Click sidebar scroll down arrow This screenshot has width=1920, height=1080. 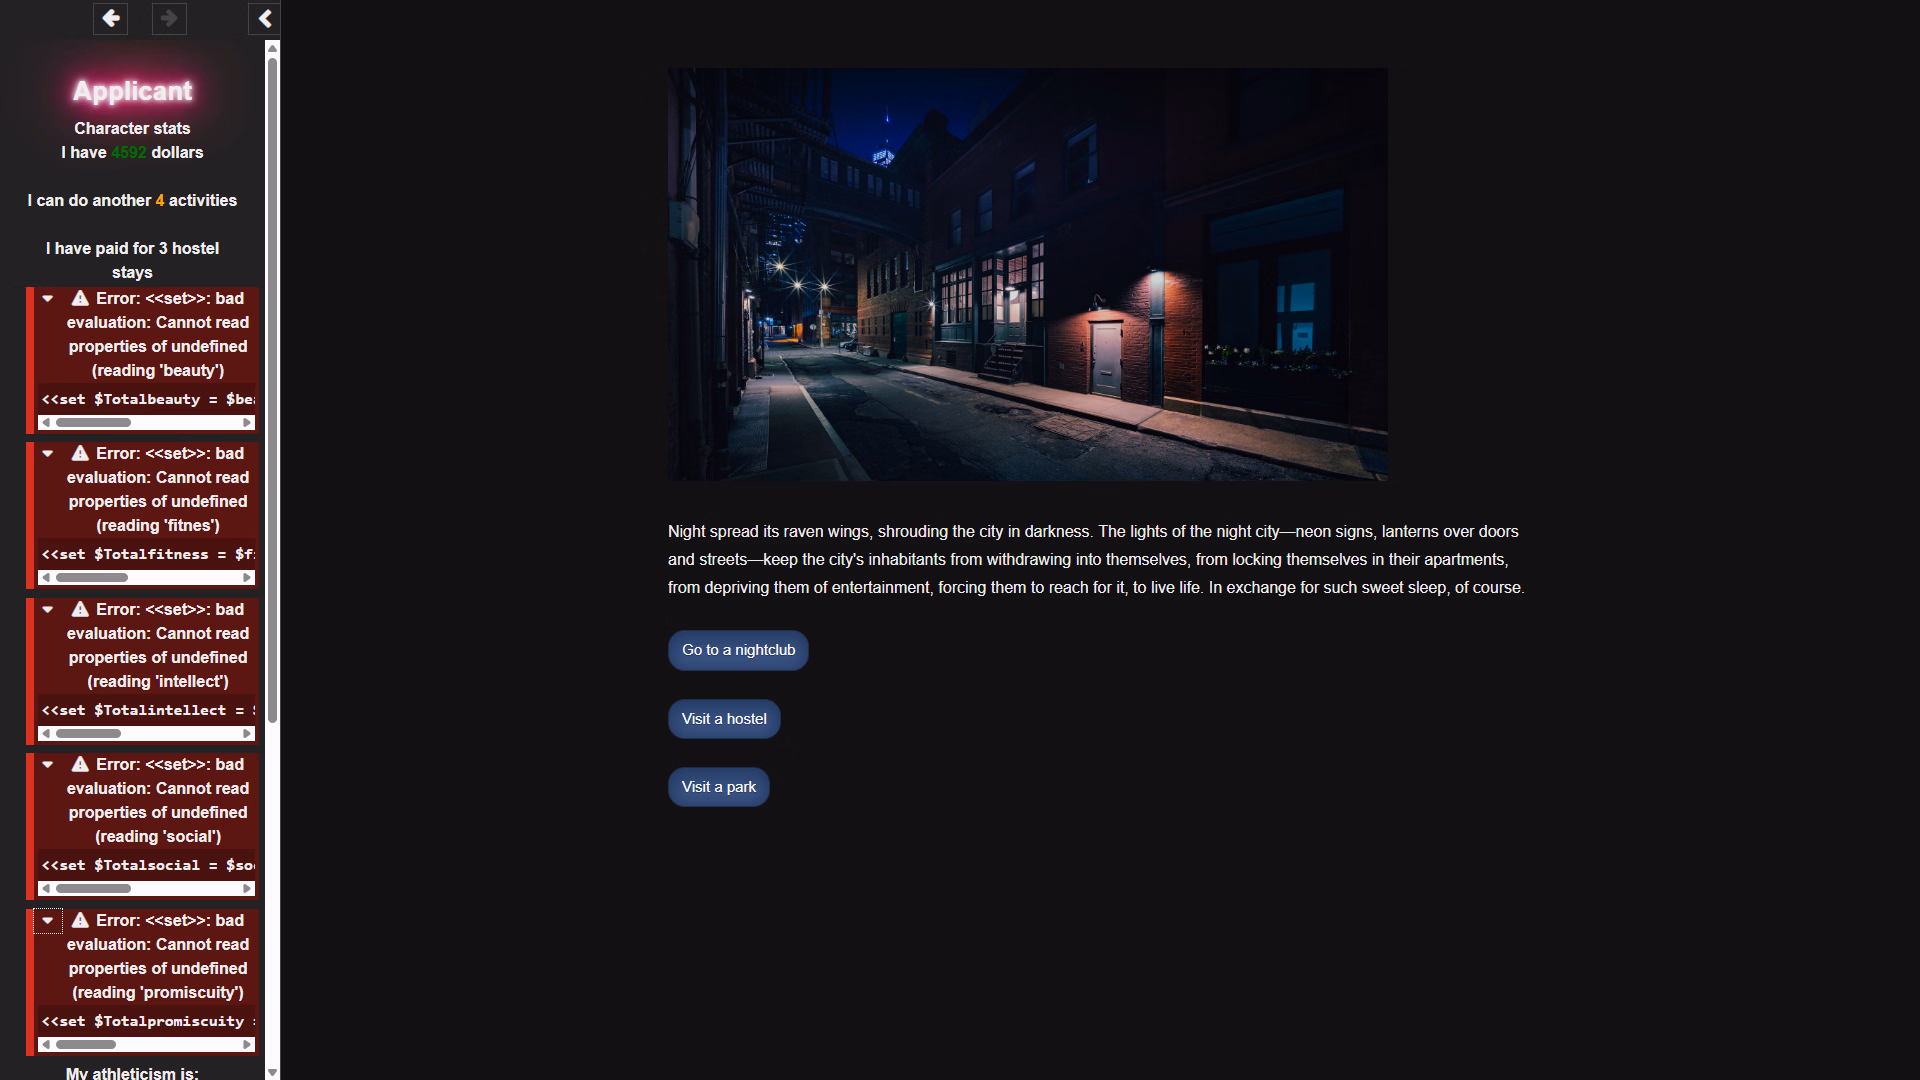tap(272, 1072)
